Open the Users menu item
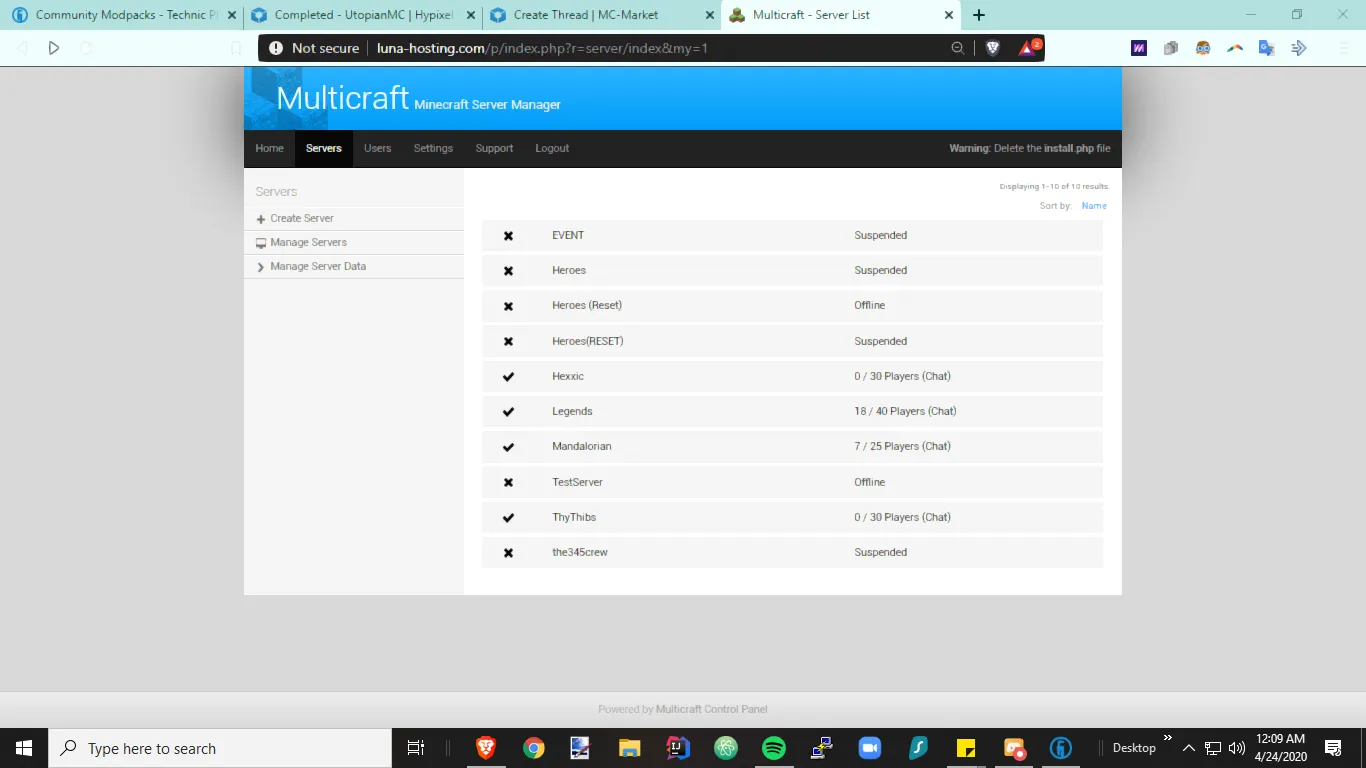 pyautogui.click(x=377, y=148)
